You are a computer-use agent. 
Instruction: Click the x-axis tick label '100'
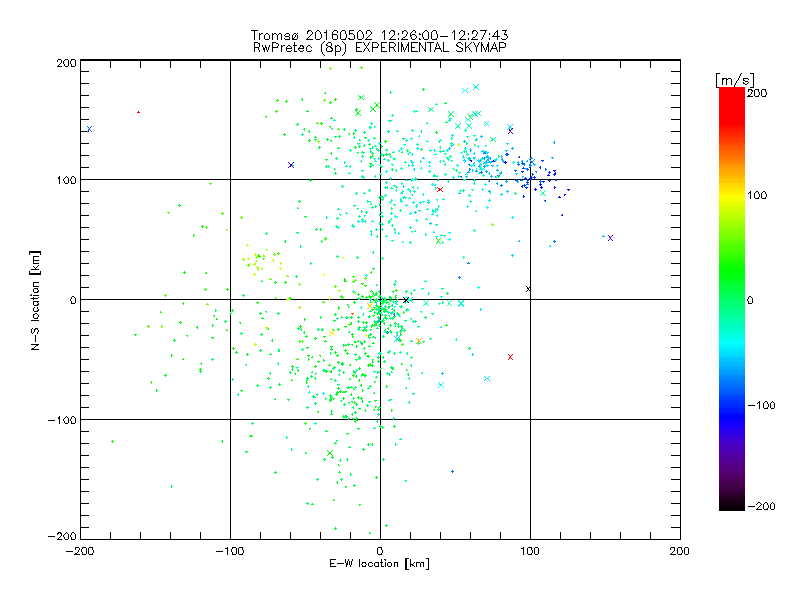pos(530,551)
